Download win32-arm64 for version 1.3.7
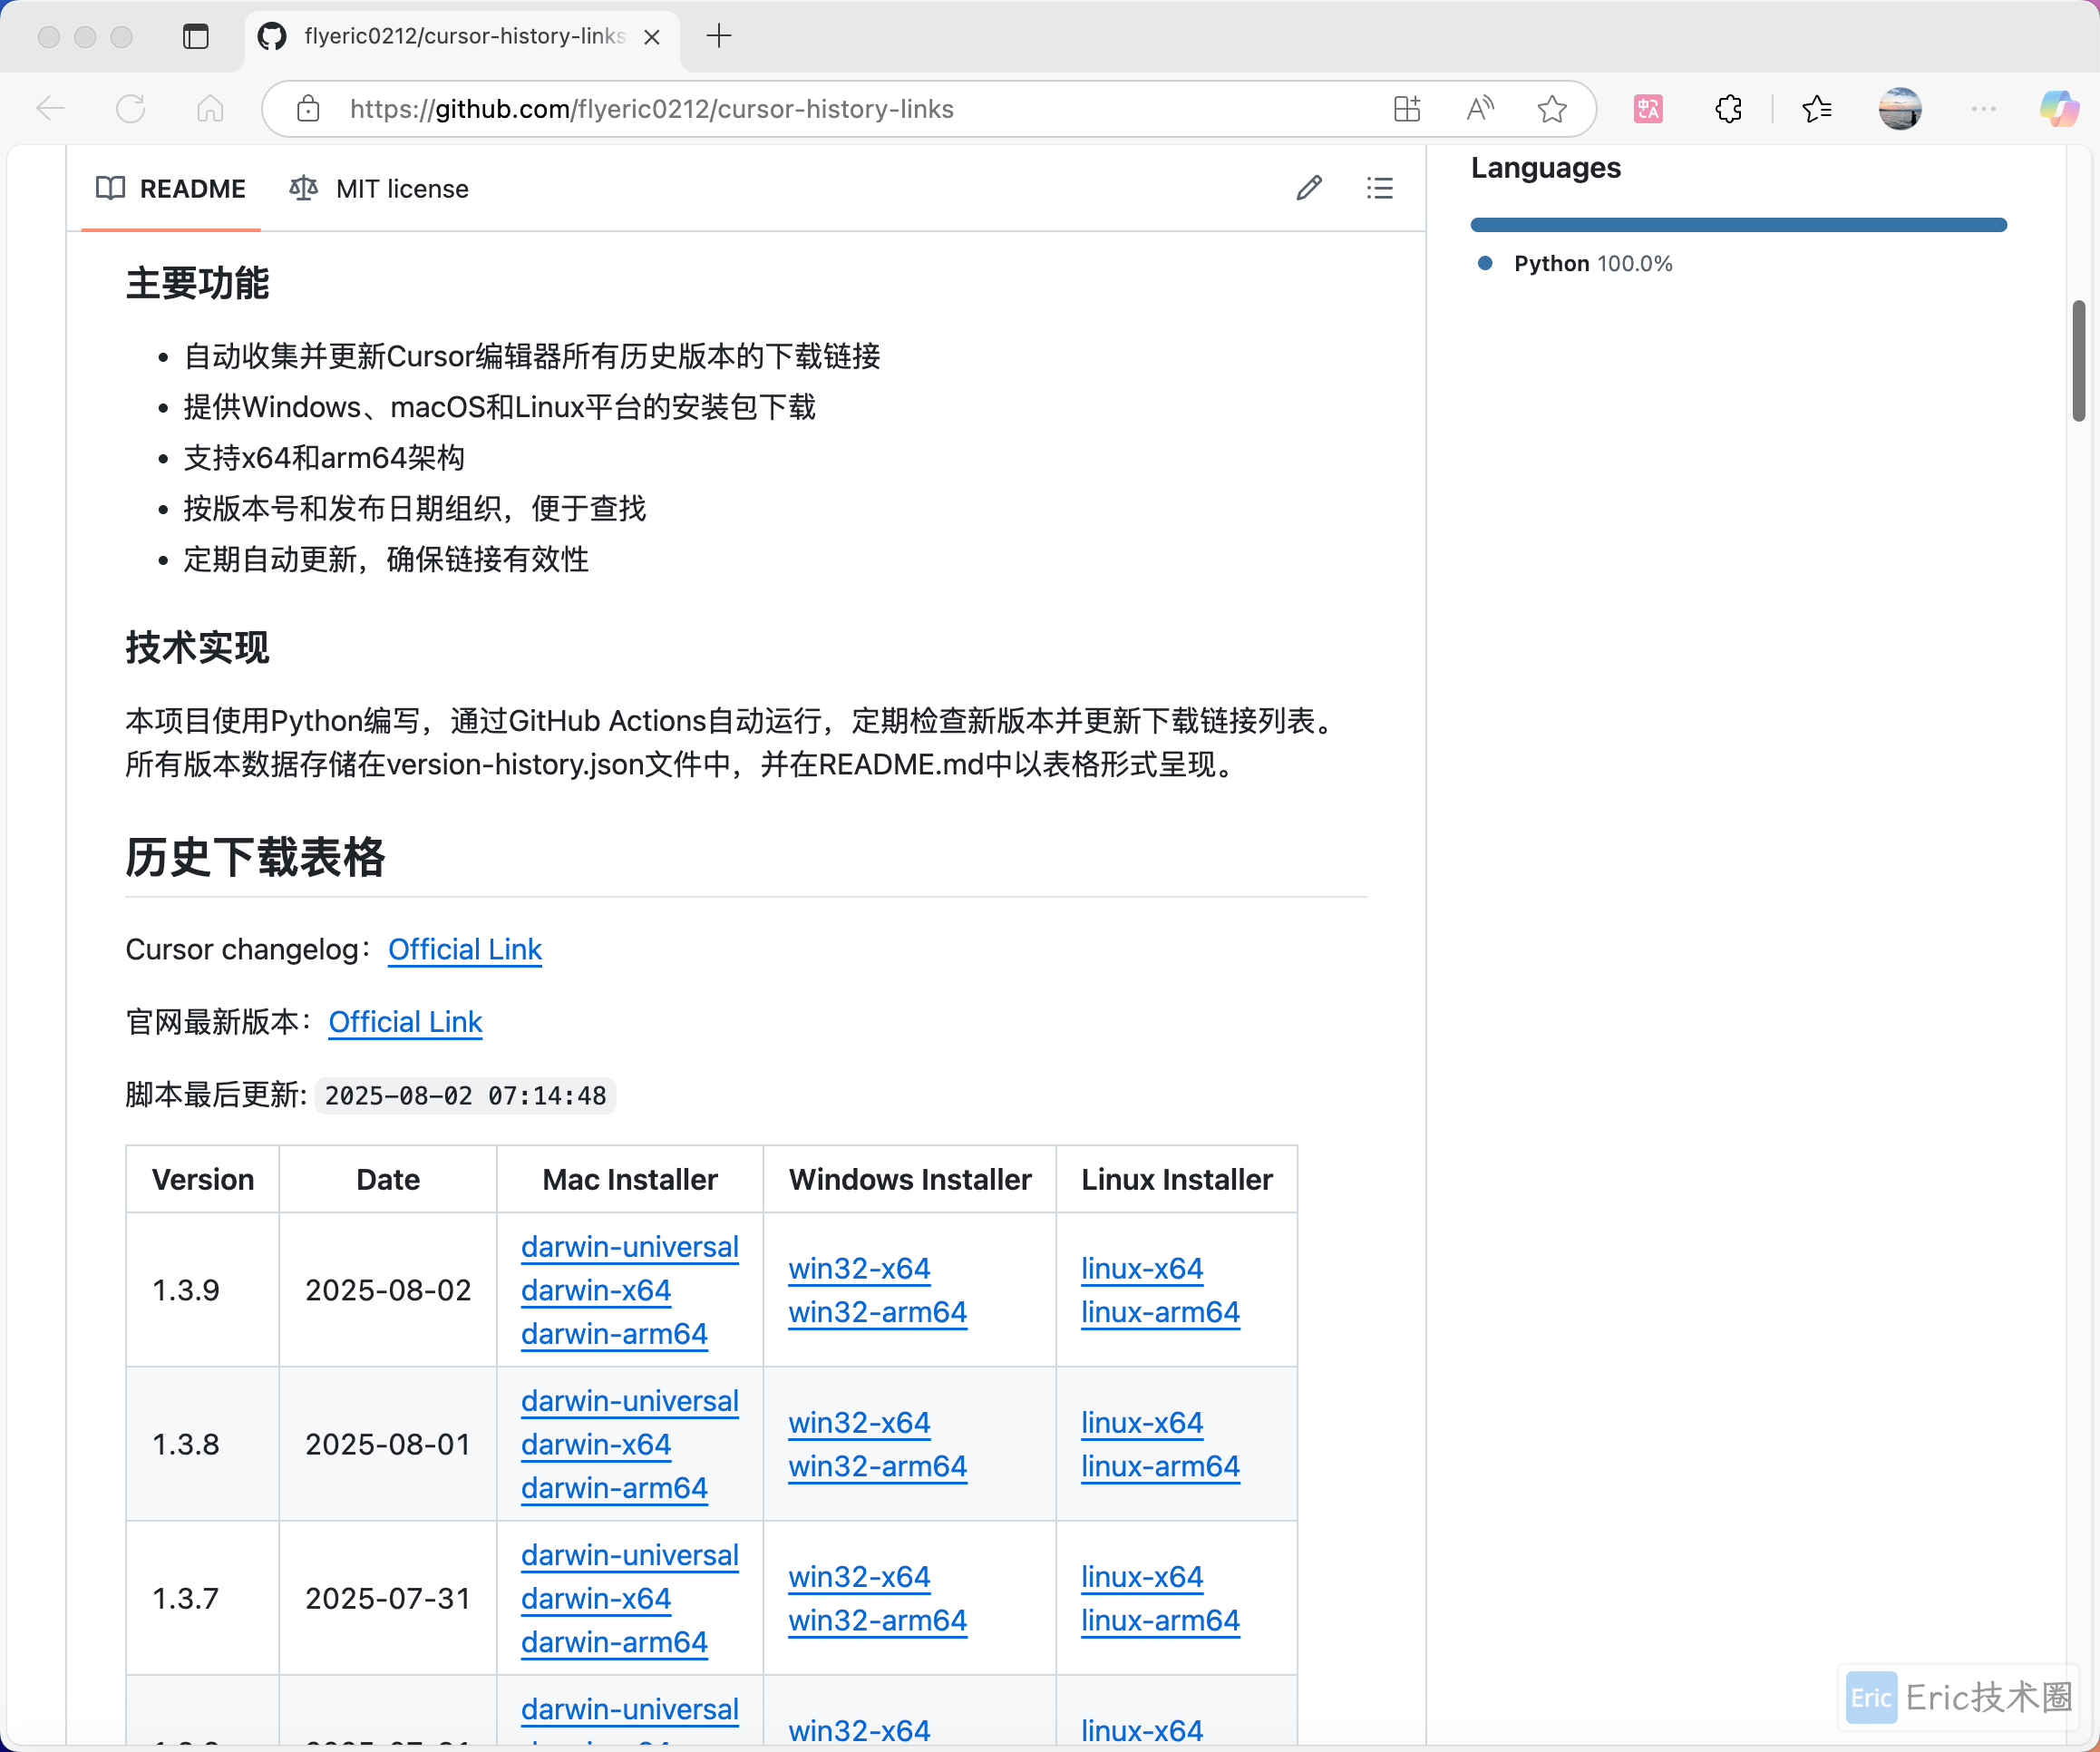Viewport: 2100px width, 1752px height. tap(877, 1620)
